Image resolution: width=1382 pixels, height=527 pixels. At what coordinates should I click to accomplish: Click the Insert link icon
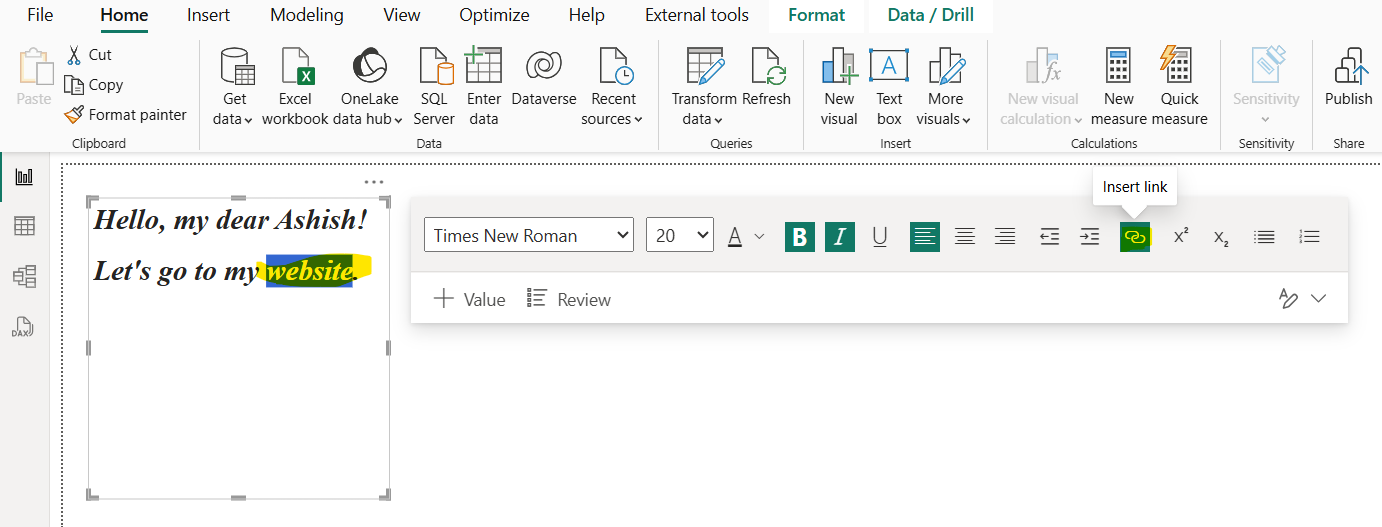(x=1134, y=237)
